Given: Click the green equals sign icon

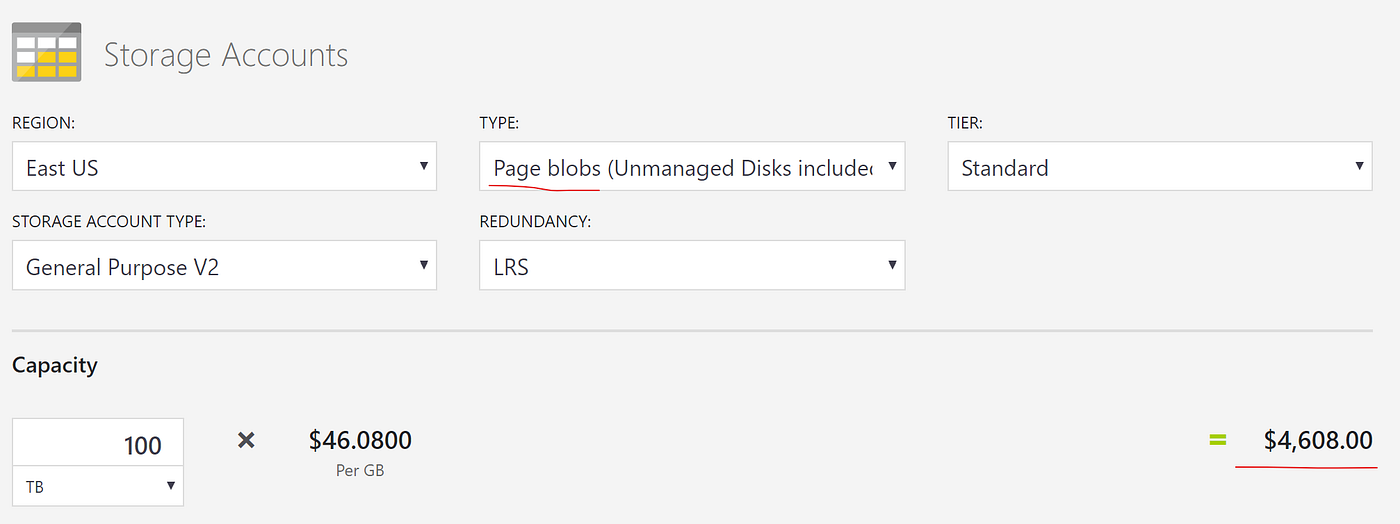Looking at the screenshot, I should pos(1217,440).
